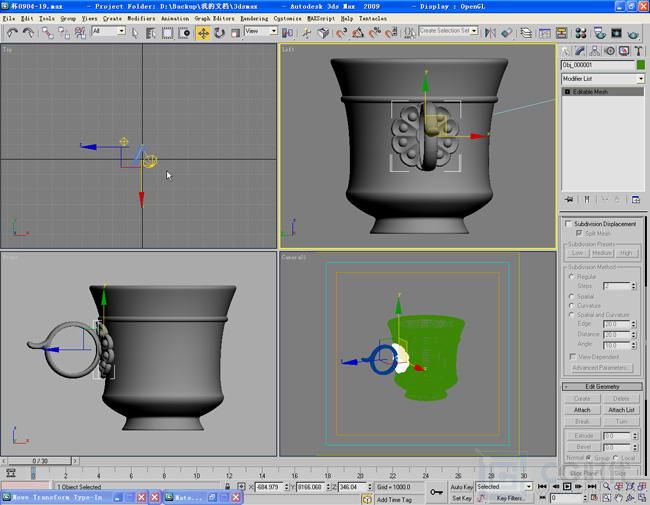Image resolution: width=650 pixels, height=505 pixels.
Task: Open the Curve Editor icon
Action: tap(545, 33)
